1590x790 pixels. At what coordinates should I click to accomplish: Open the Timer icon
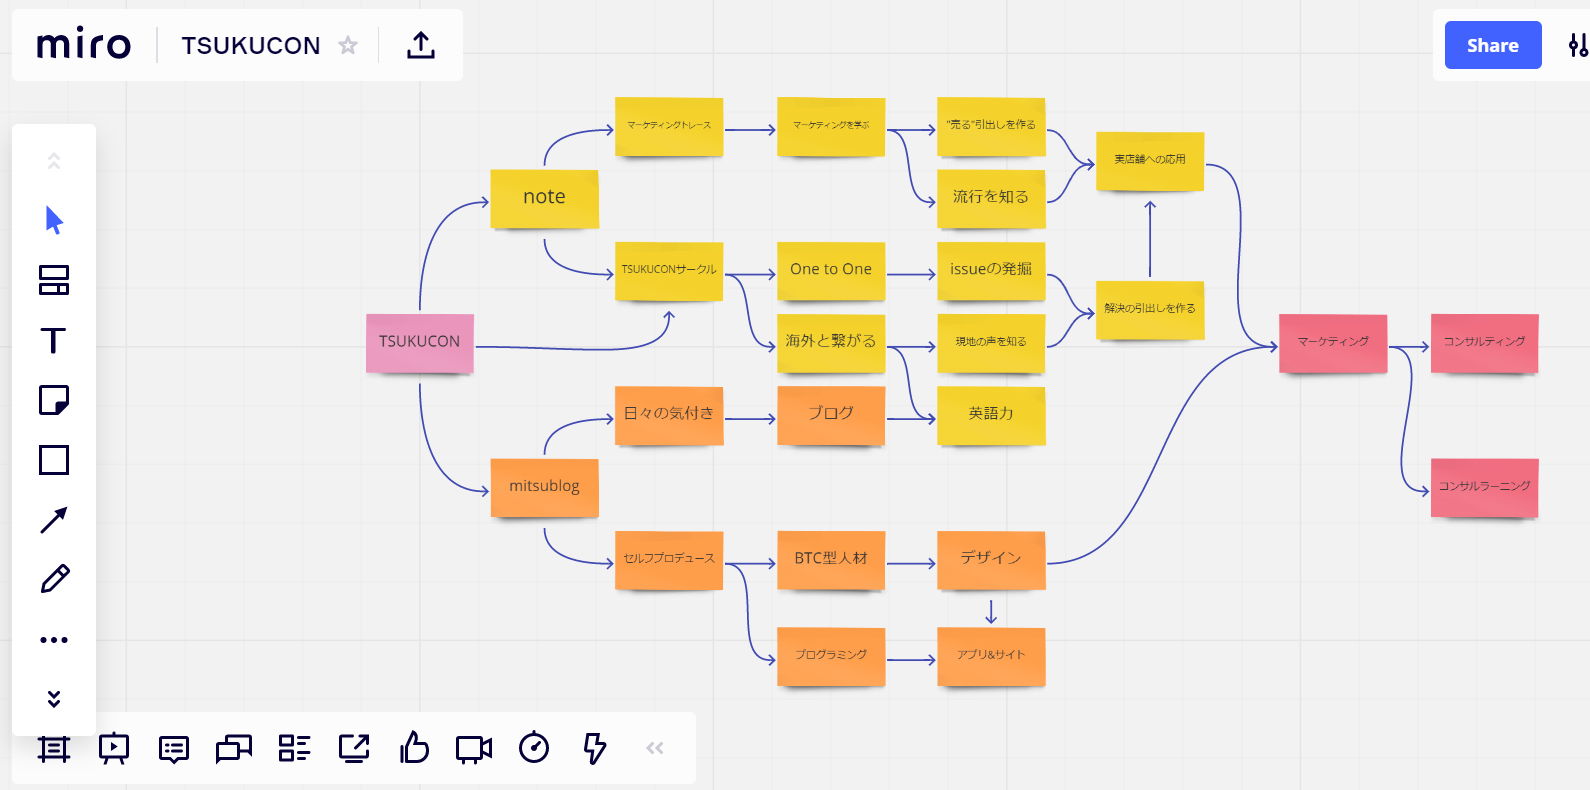tap(534, 747)
